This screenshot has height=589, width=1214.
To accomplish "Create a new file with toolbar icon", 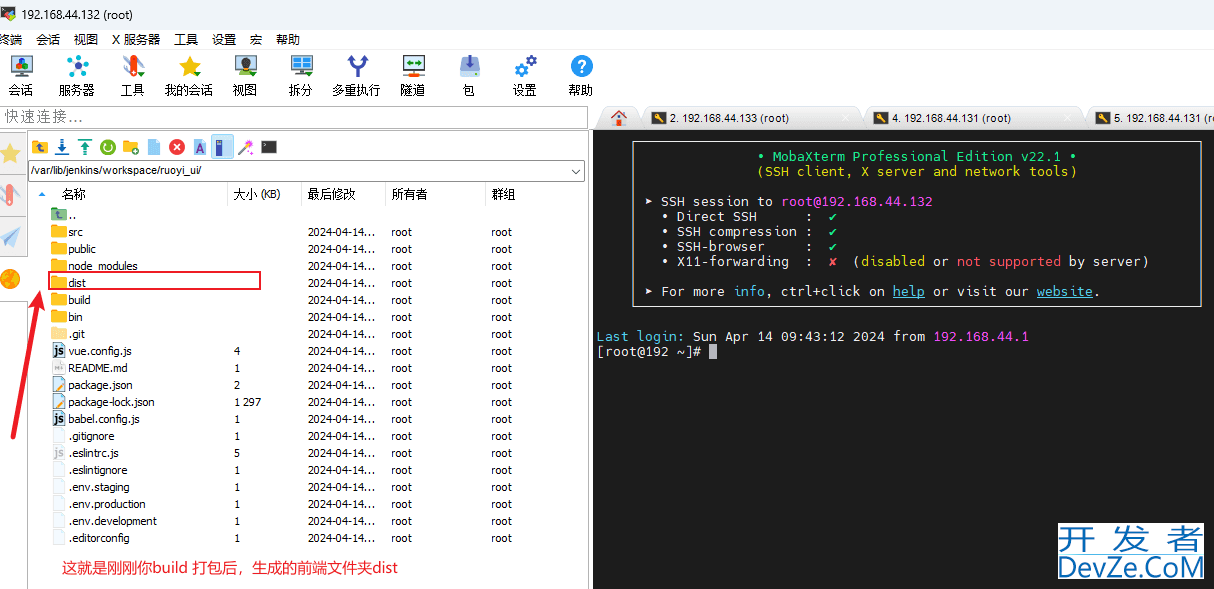I will point(154,147).
